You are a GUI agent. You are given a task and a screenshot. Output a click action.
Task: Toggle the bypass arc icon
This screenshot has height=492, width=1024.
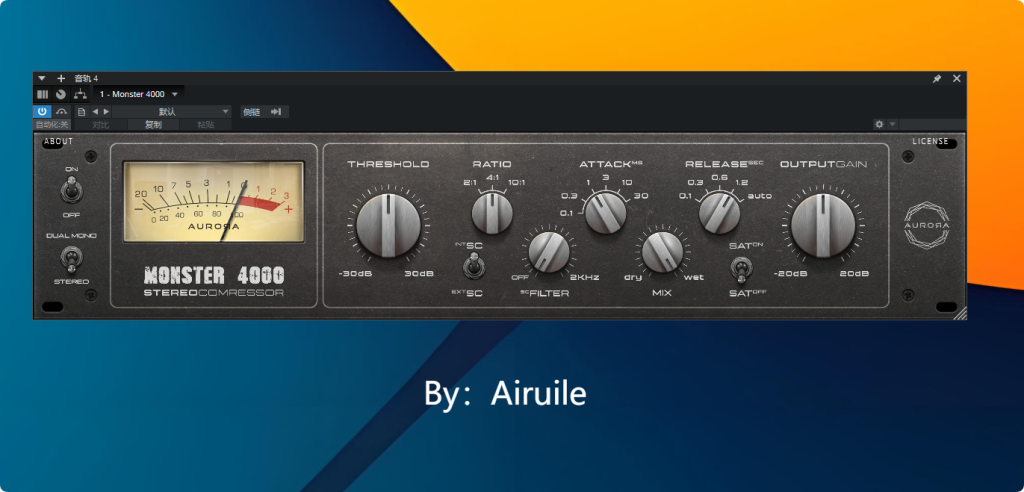pyautogui.click(x=61, y=112)
